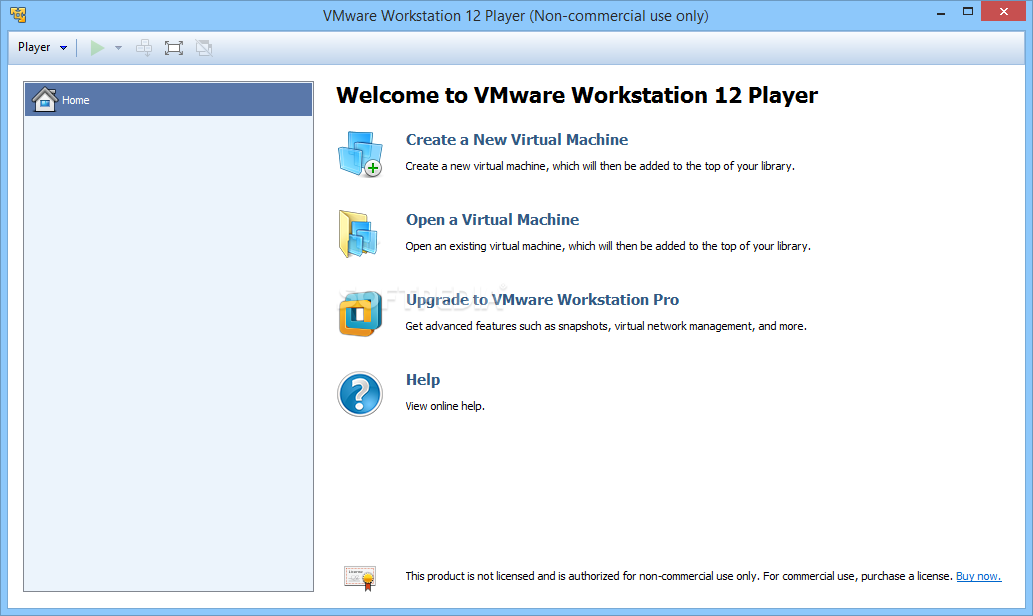The height and width of the screenshot is (616, 1033).
Task: Click the Welcome to VMware Workstation 12 Player heading
Action: click(576, 96)
